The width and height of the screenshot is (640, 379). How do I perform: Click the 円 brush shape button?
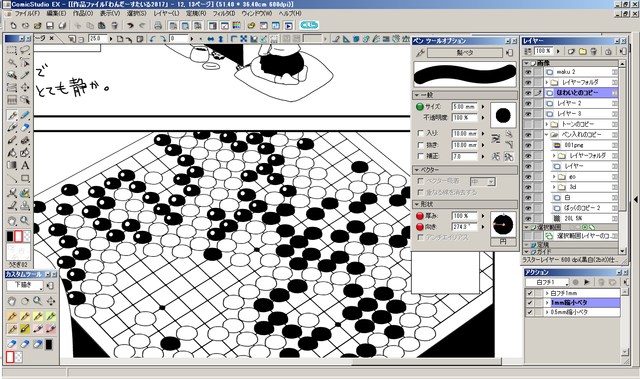[503, 242]
